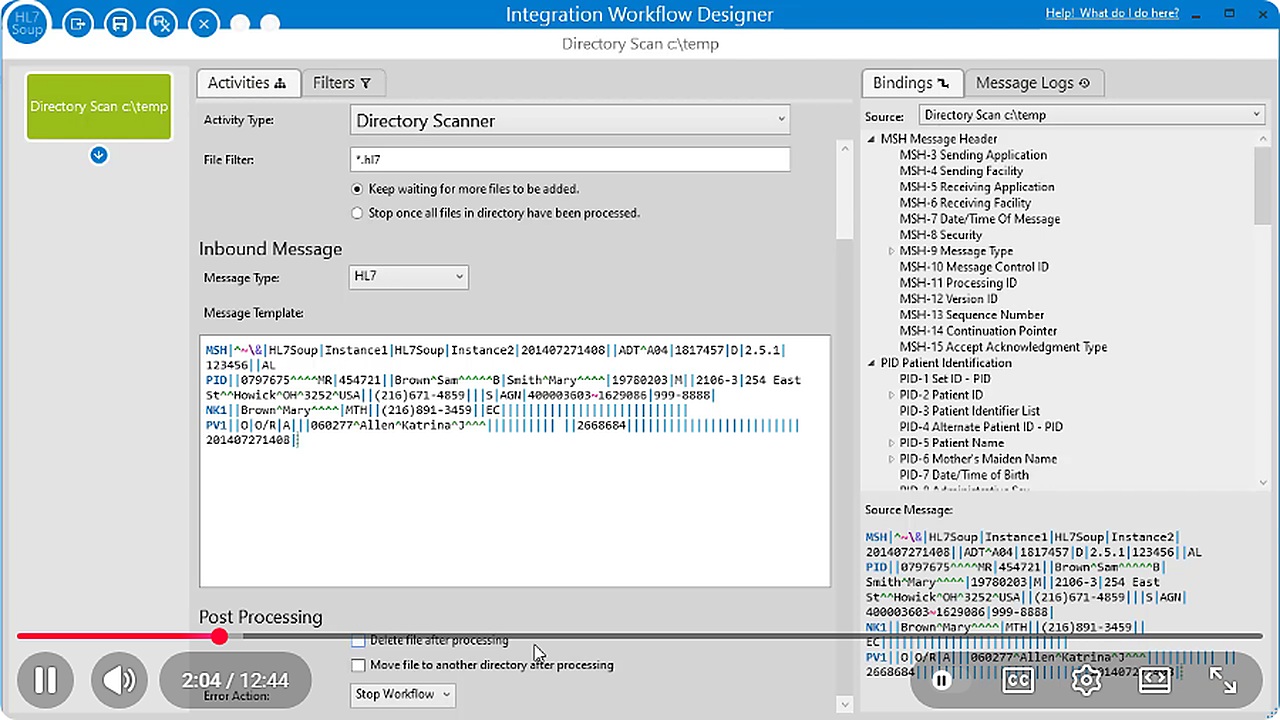Select PID-1 Set ID - PID

(945, 379)
